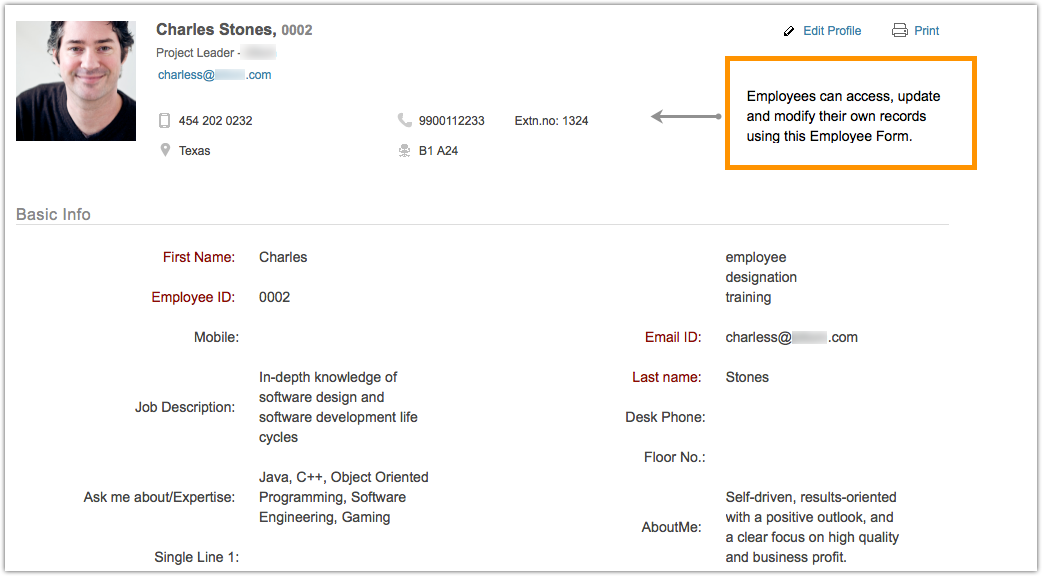Click the pencil icon beside Edit Profile
The image size is (1042, 576).
(x=789, y=31)
